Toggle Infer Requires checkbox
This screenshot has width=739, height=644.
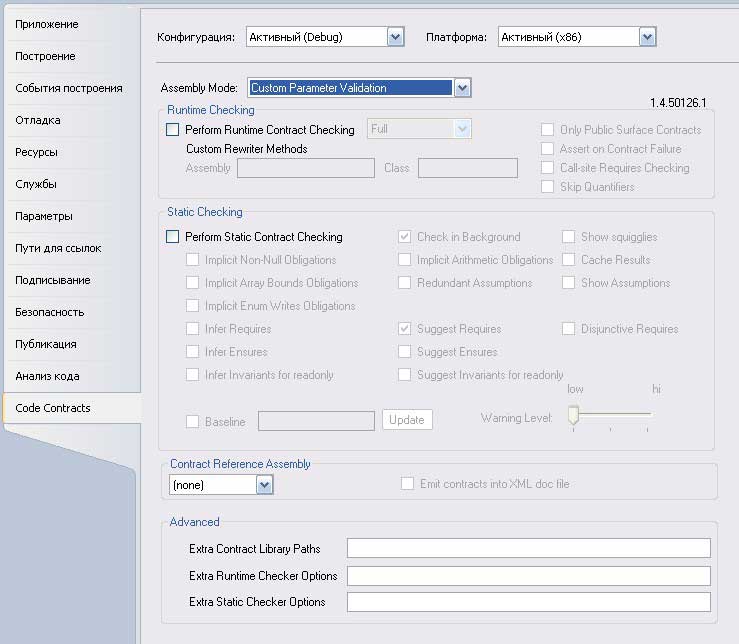pyautogui.click(x=192, y=329)
